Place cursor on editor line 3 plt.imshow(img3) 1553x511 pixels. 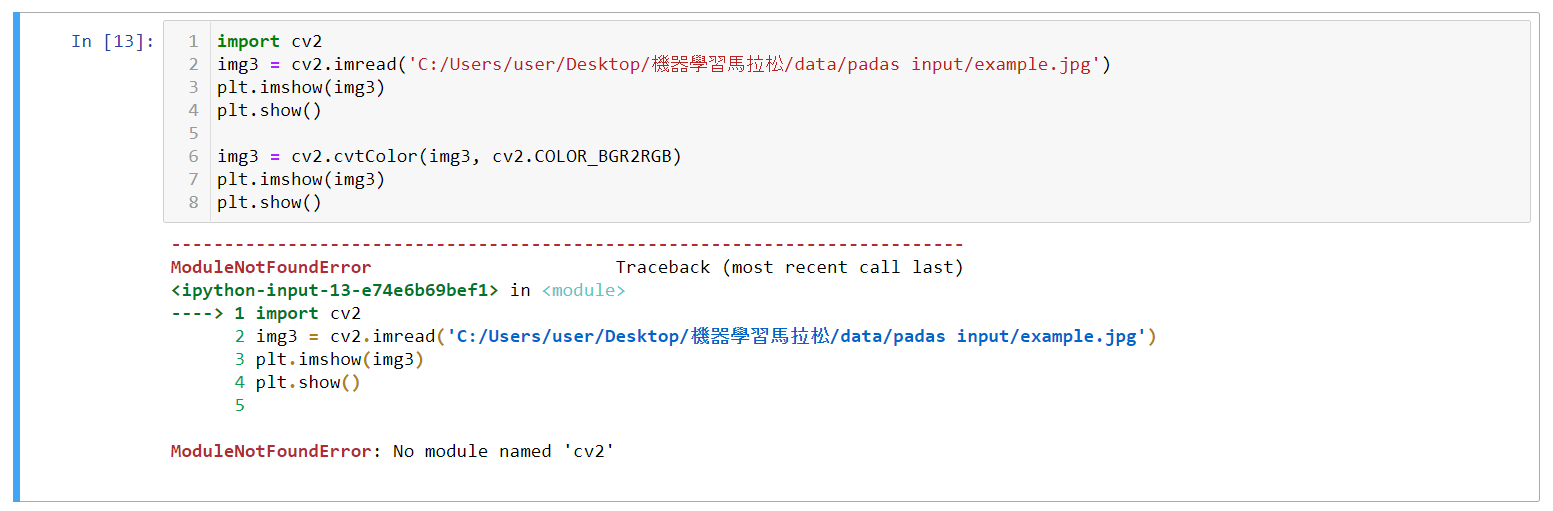click(301, 87)
